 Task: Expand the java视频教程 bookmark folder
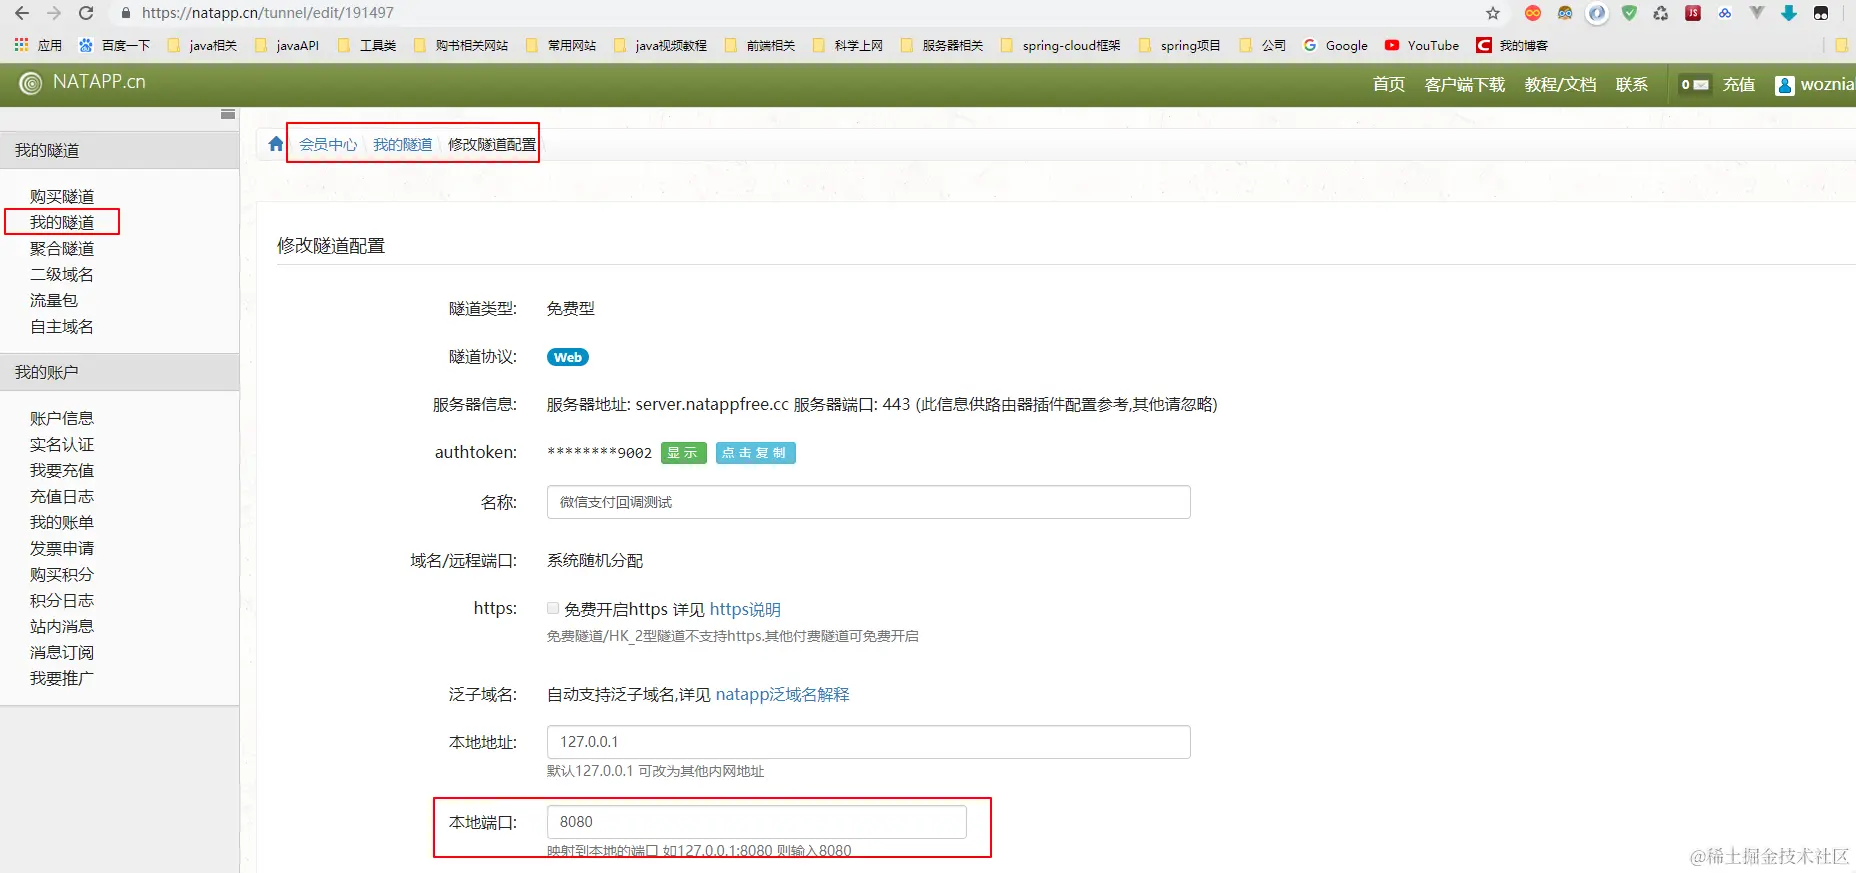click(x=660, y=45)
